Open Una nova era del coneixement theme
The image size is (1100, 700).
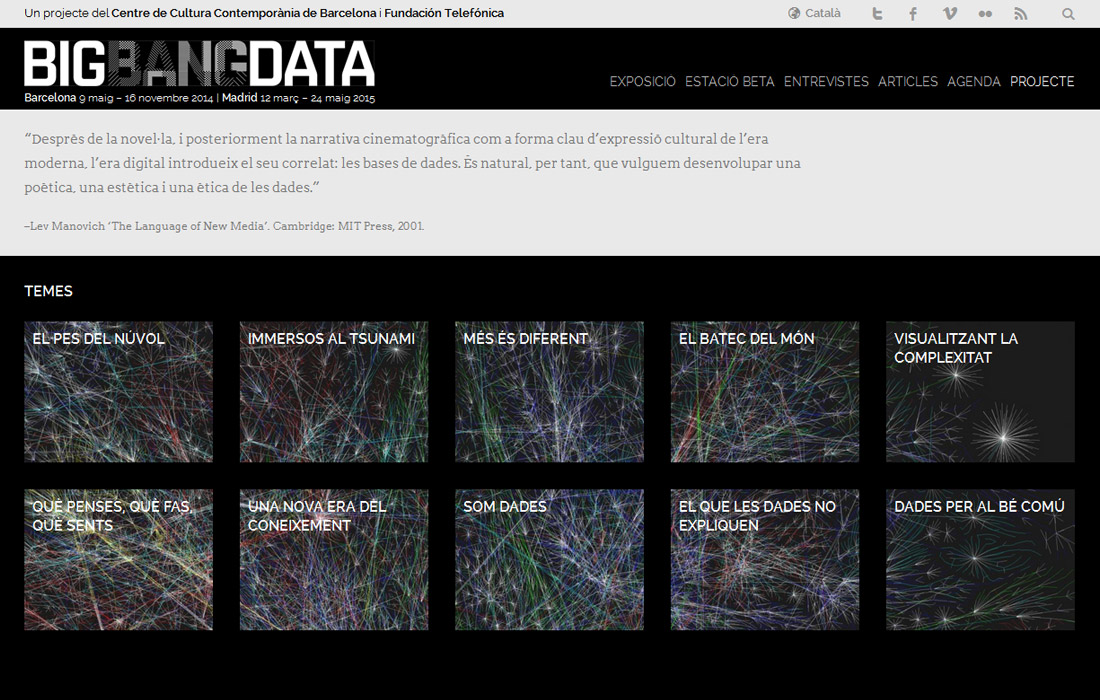coord(334,559)
